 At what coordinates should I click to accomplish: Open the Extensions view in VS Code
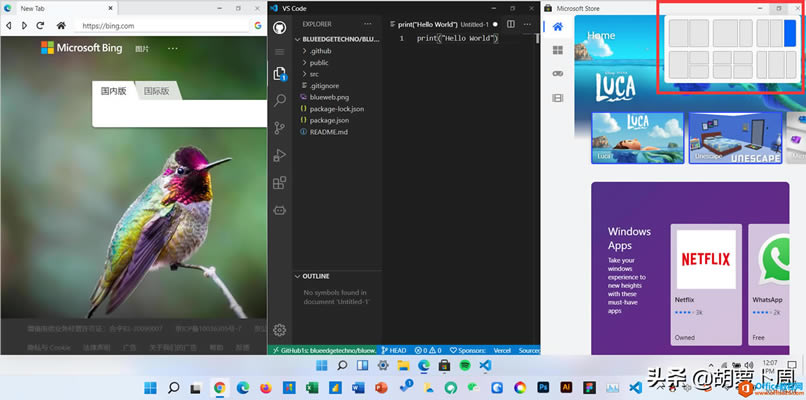click(x=280, y=183)
